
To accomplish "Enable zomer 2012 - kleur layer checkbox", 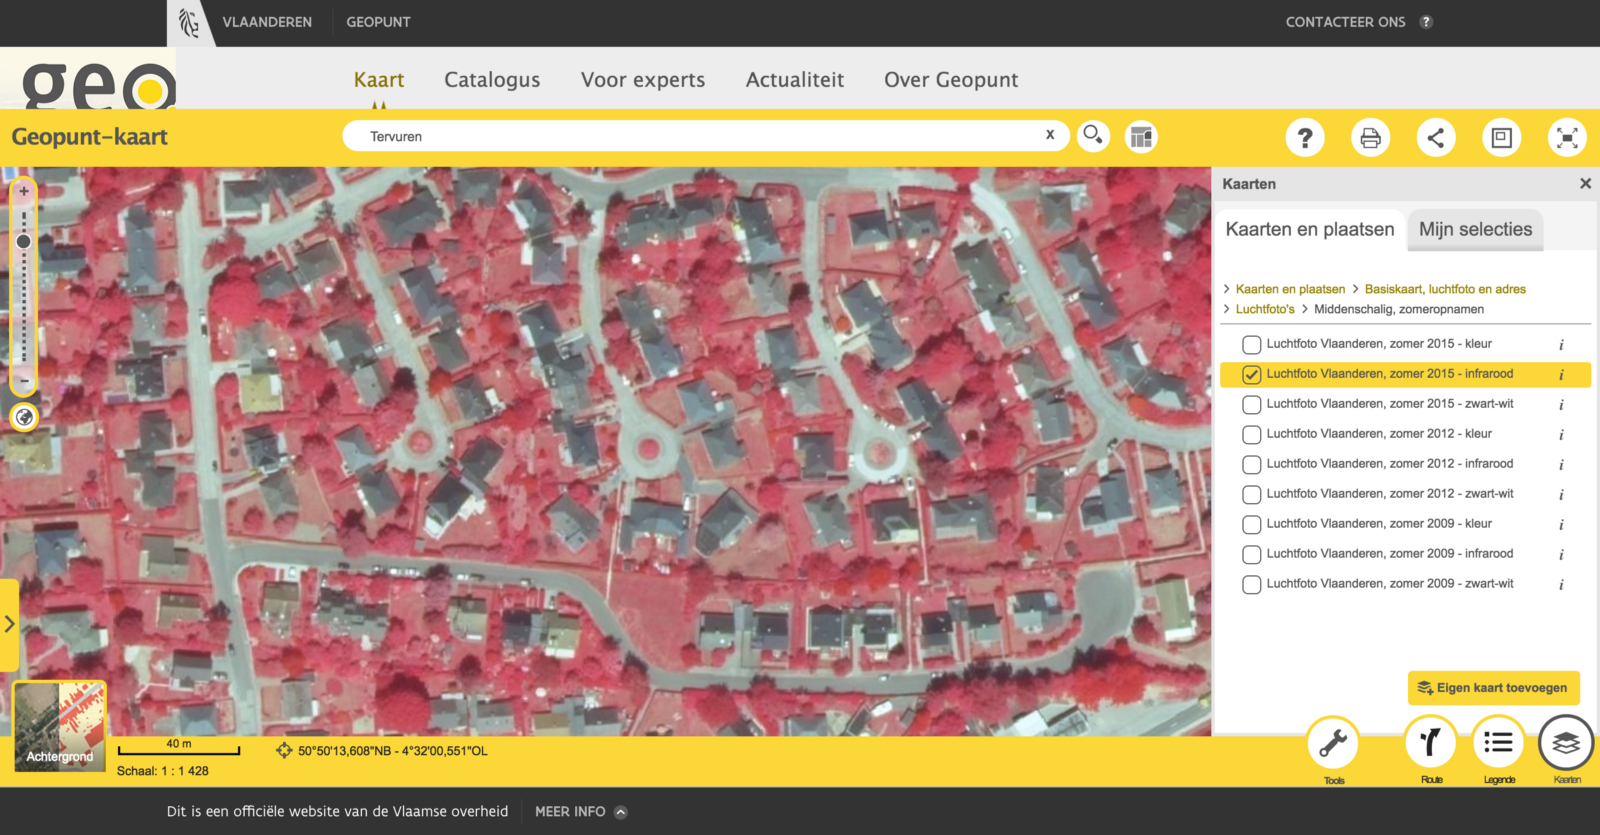I will coord(1251,435).
